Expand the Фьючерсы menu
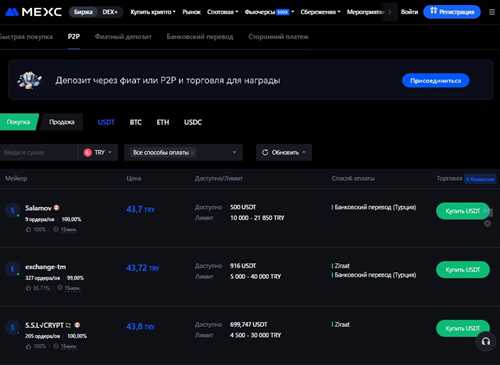Image resolution: width=500 pixels, height=365 pixels. click(269, 12)
